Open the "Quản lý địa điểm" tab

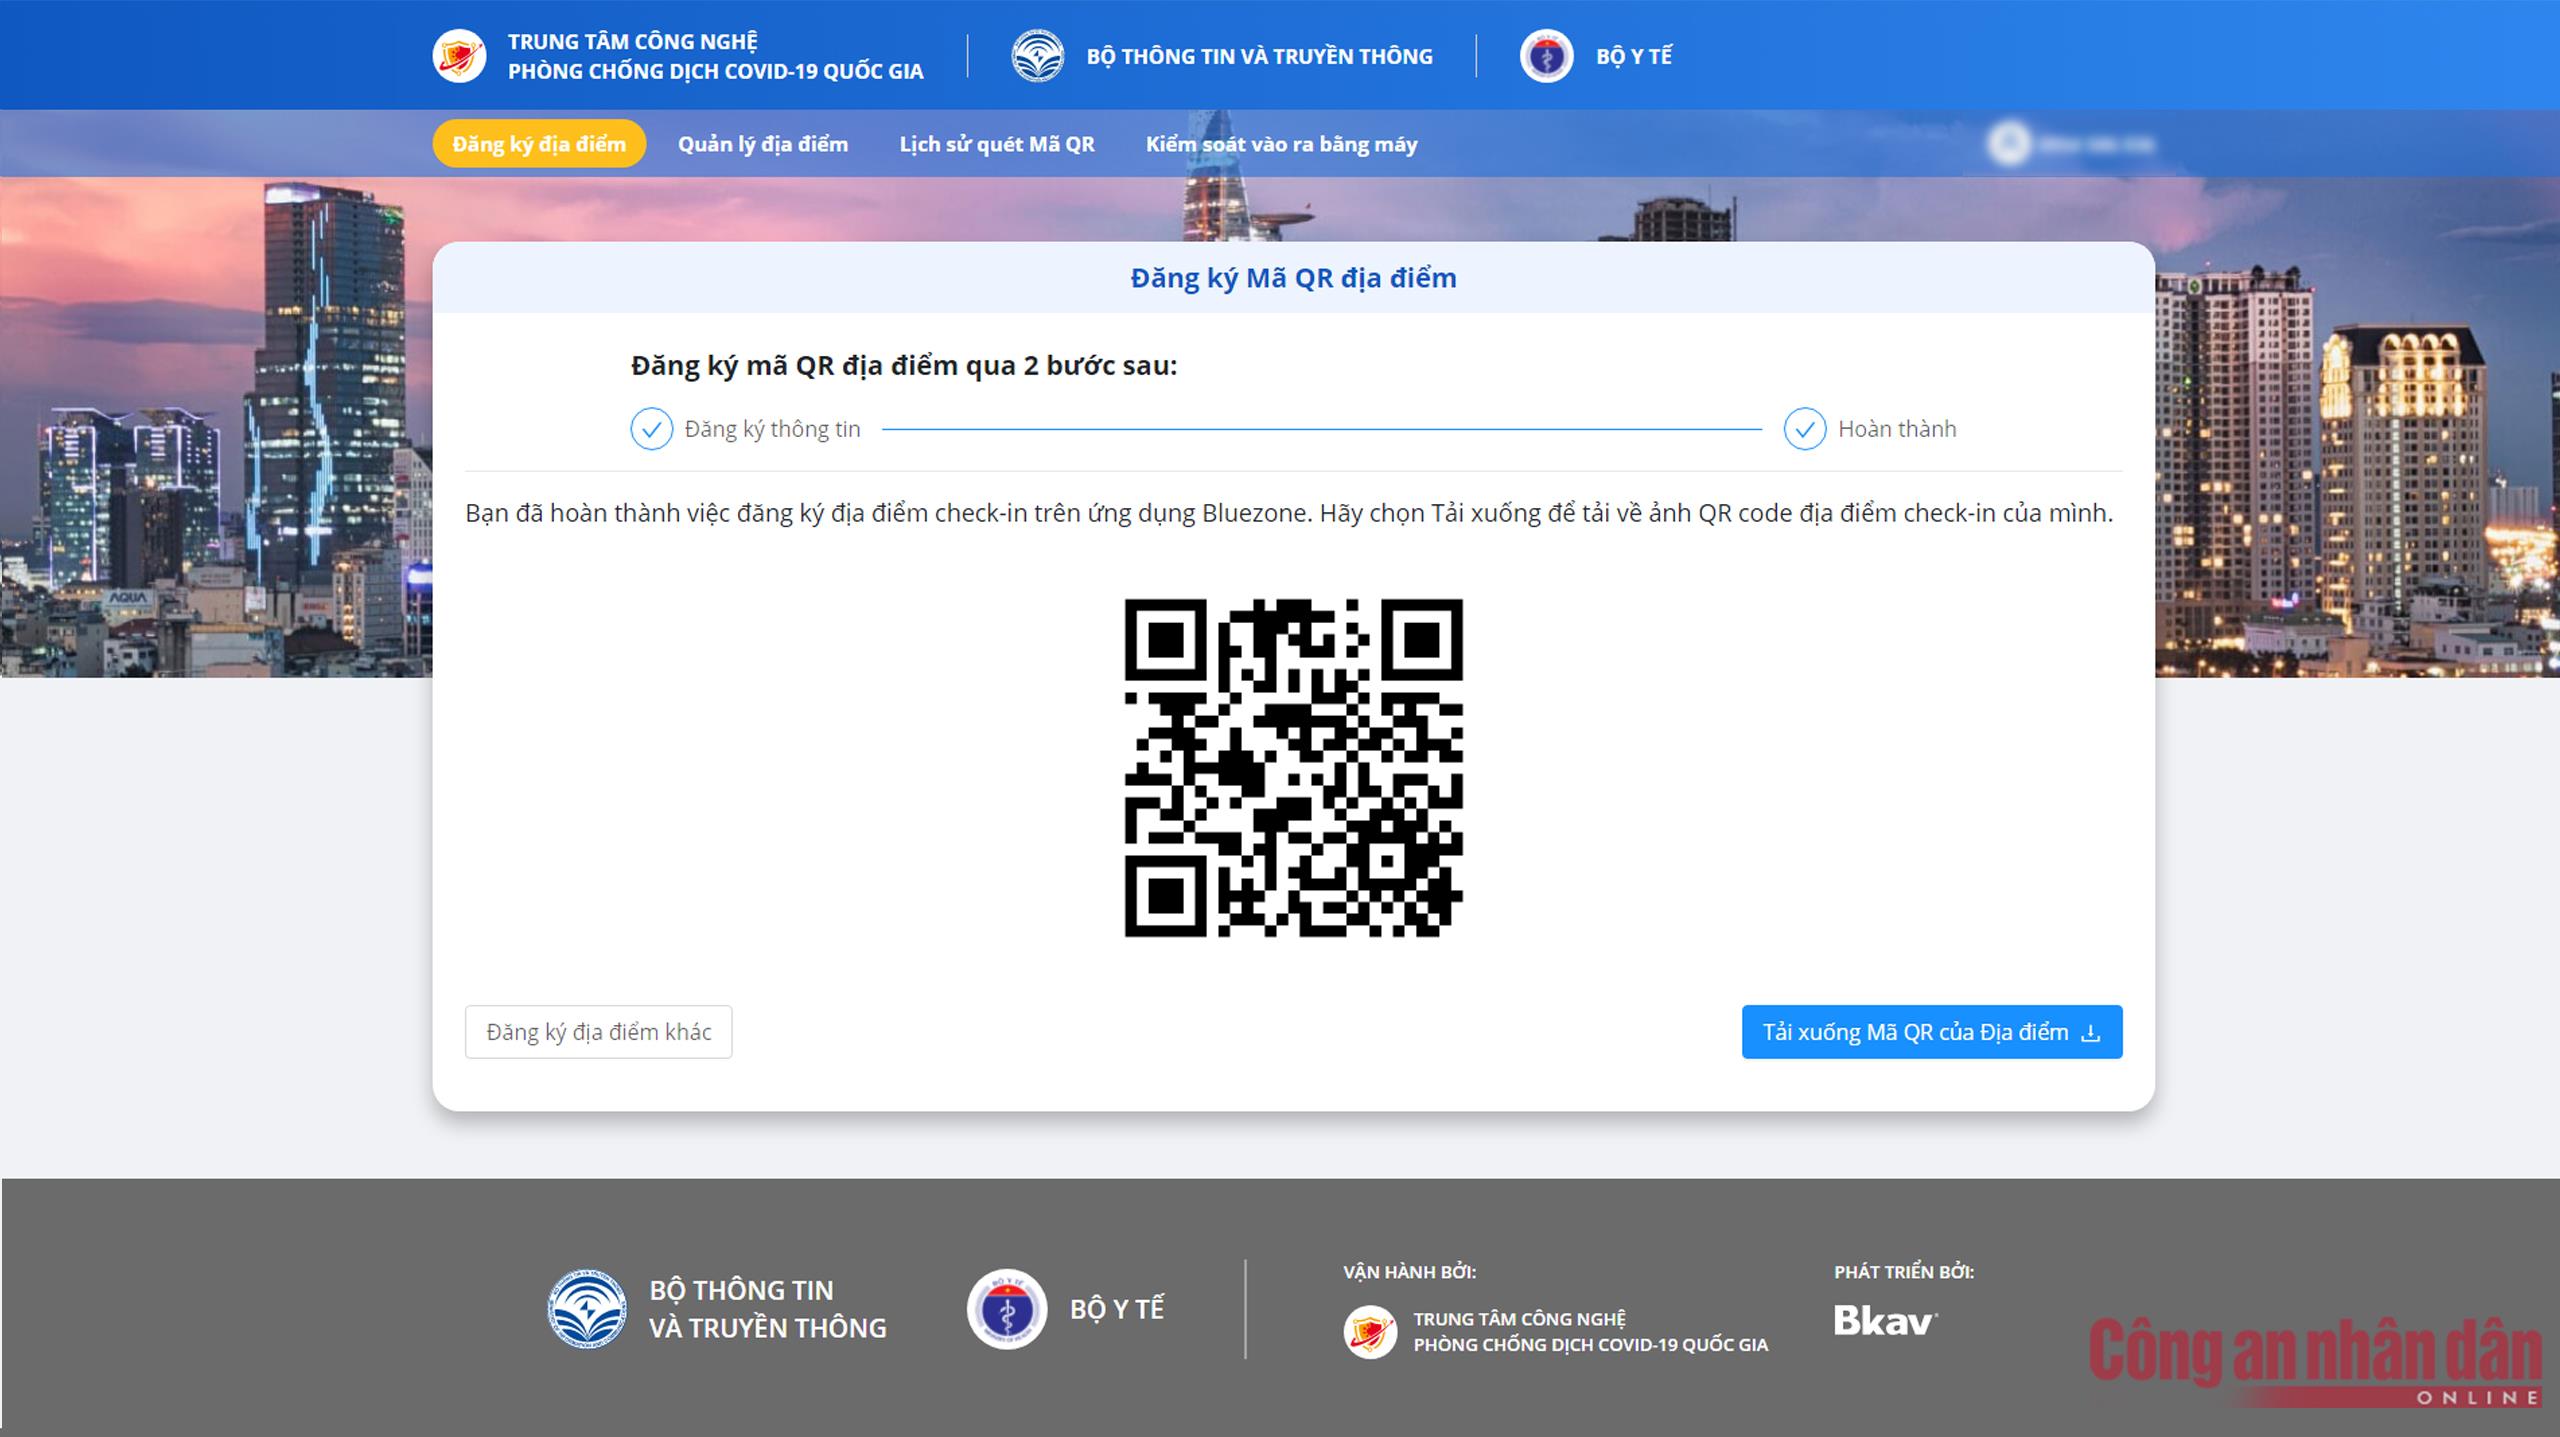(763, 144)
